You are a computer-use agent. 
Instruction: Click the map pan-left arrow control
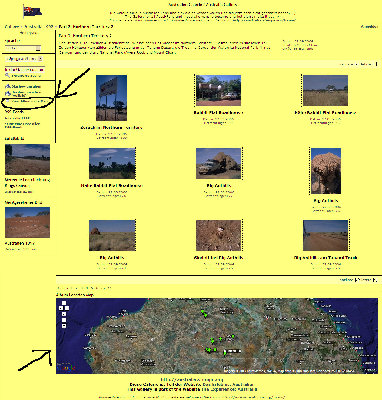tap(61, 308)
